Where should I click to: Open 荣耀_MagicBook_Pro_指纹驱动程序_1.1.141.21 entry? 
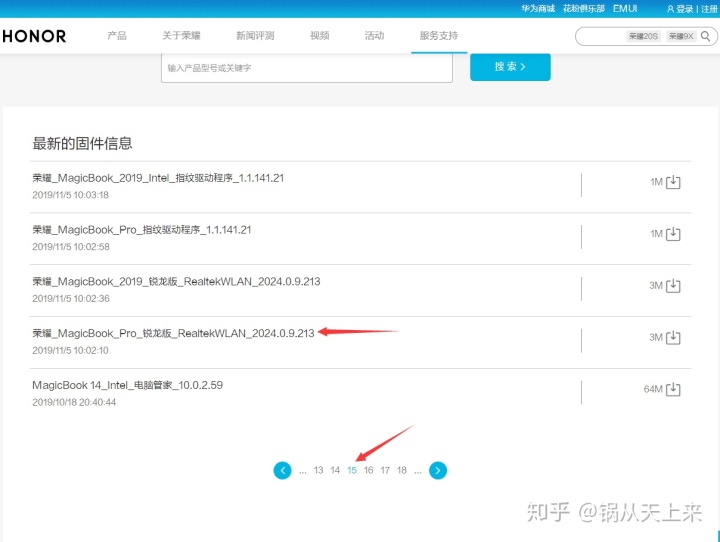coord(142,230)
